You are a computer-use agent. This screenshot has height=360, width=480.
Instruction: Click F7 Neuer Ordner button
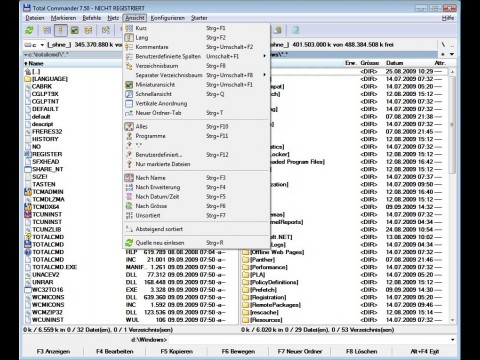[300, 351]
